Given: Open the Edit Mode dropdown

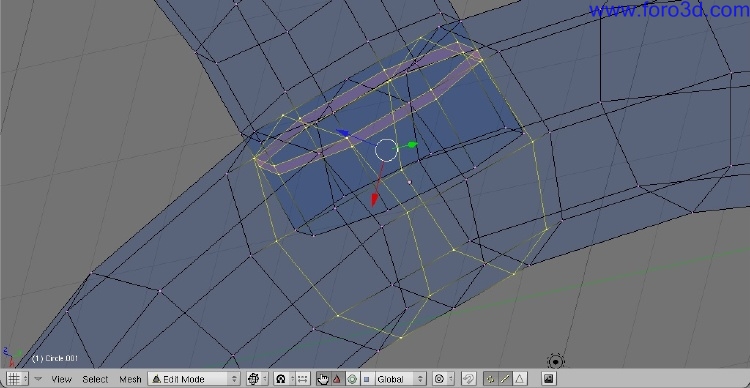Looking at the screenshot, I should [194, 379].
